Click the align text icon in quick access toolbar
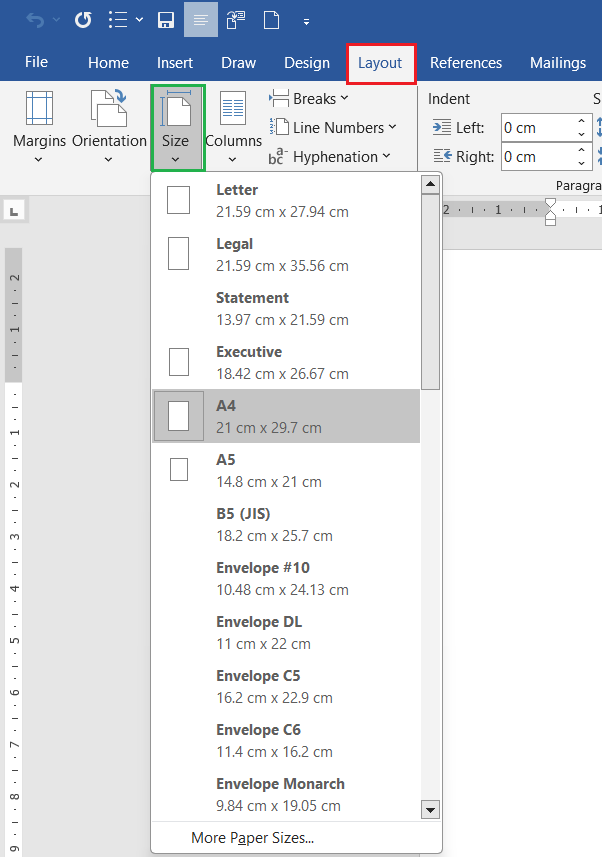Image resolution: width=602 pixels, height=857 pixels. 201,20
